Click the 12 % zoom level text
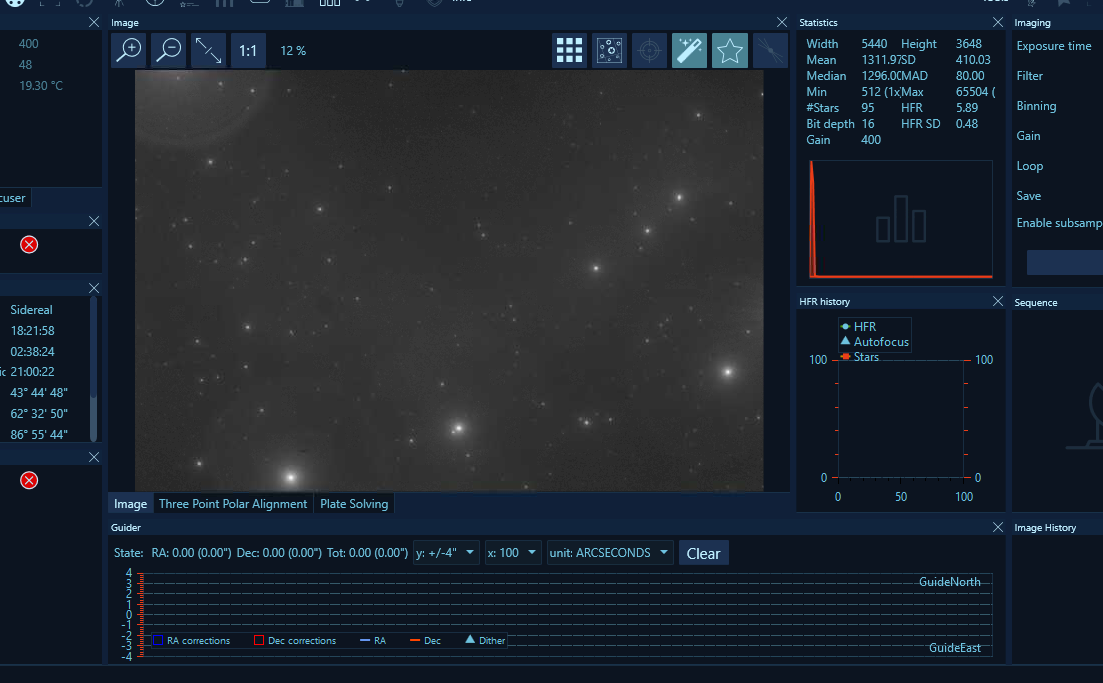The image size is (1103, 683). [x=293, y=51]
